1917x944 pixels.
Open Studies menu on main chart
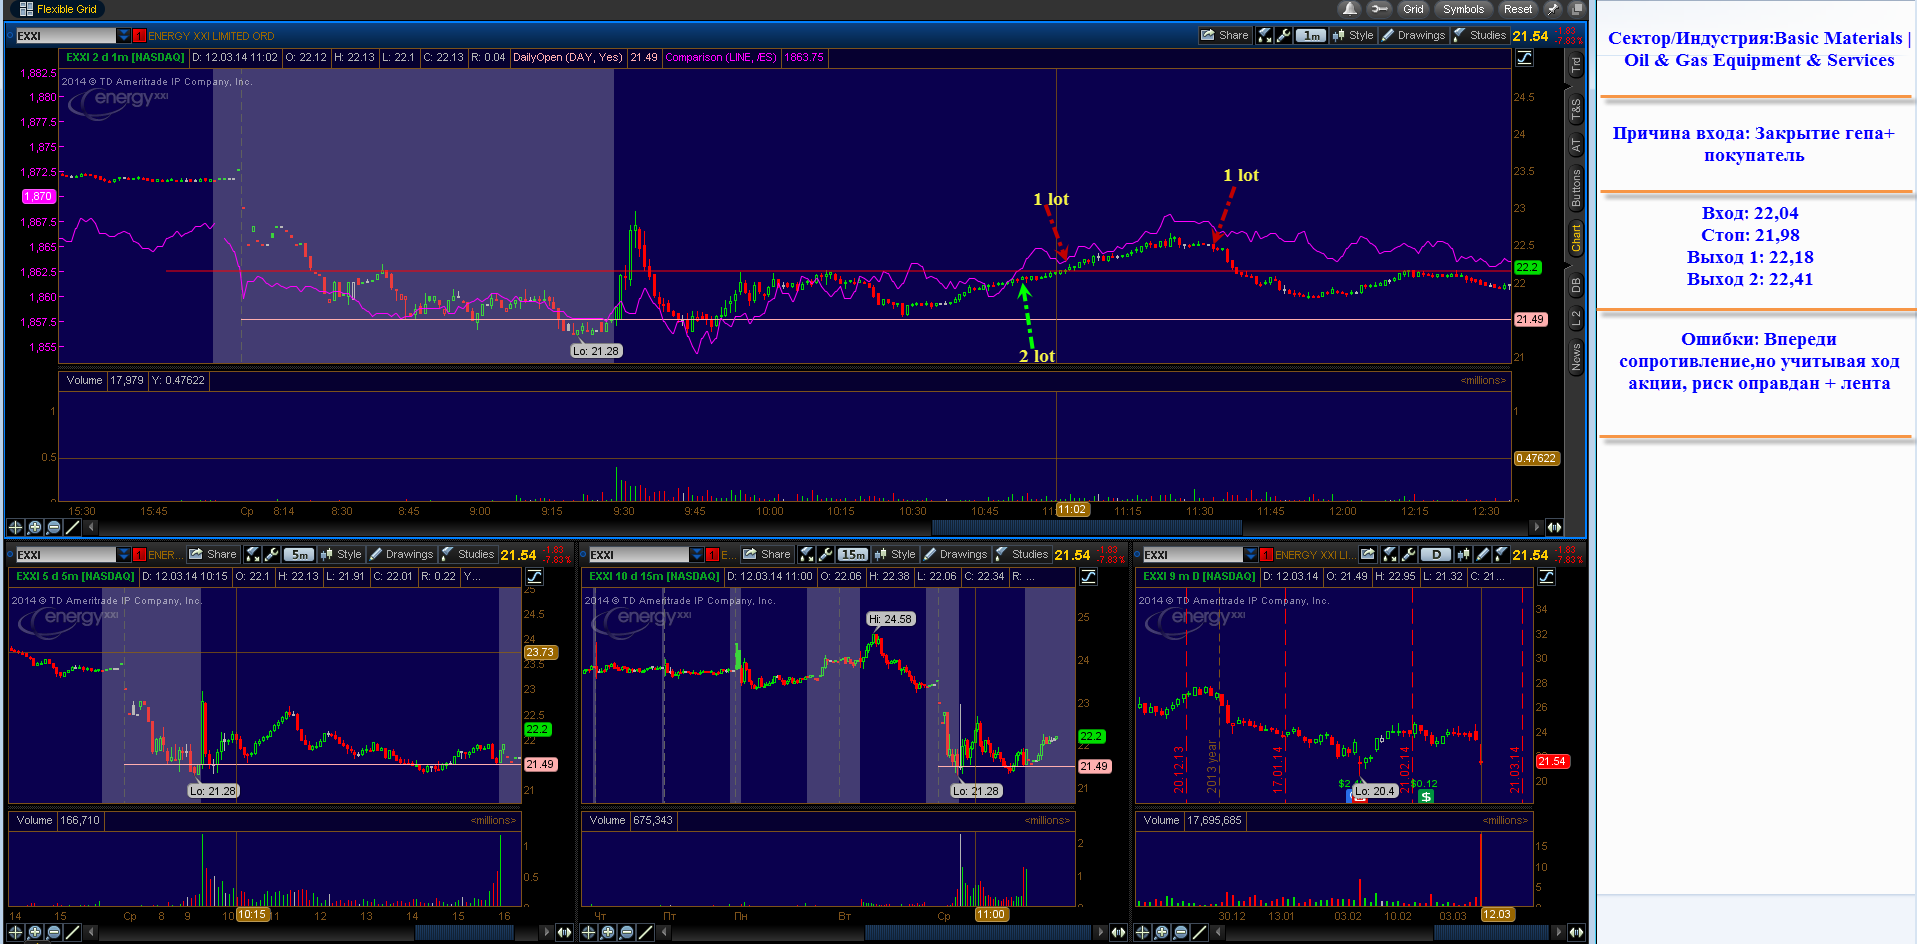pyautogui.click(x=1480, y=35)
